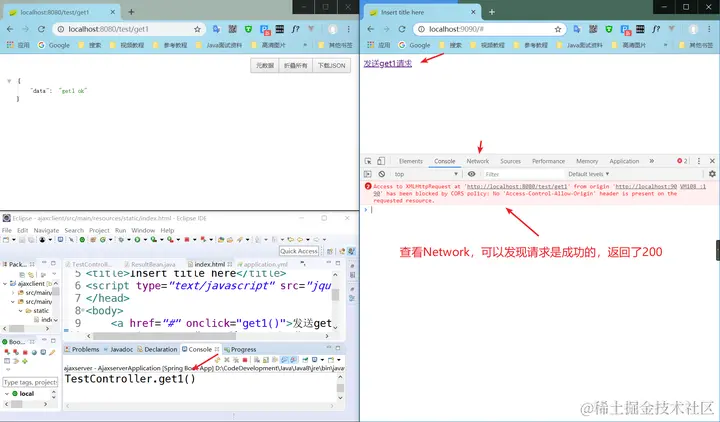Click the 下载JSON button
This screenshot has height=422, width=720.
pyautogui.click(x=332, y=66)
